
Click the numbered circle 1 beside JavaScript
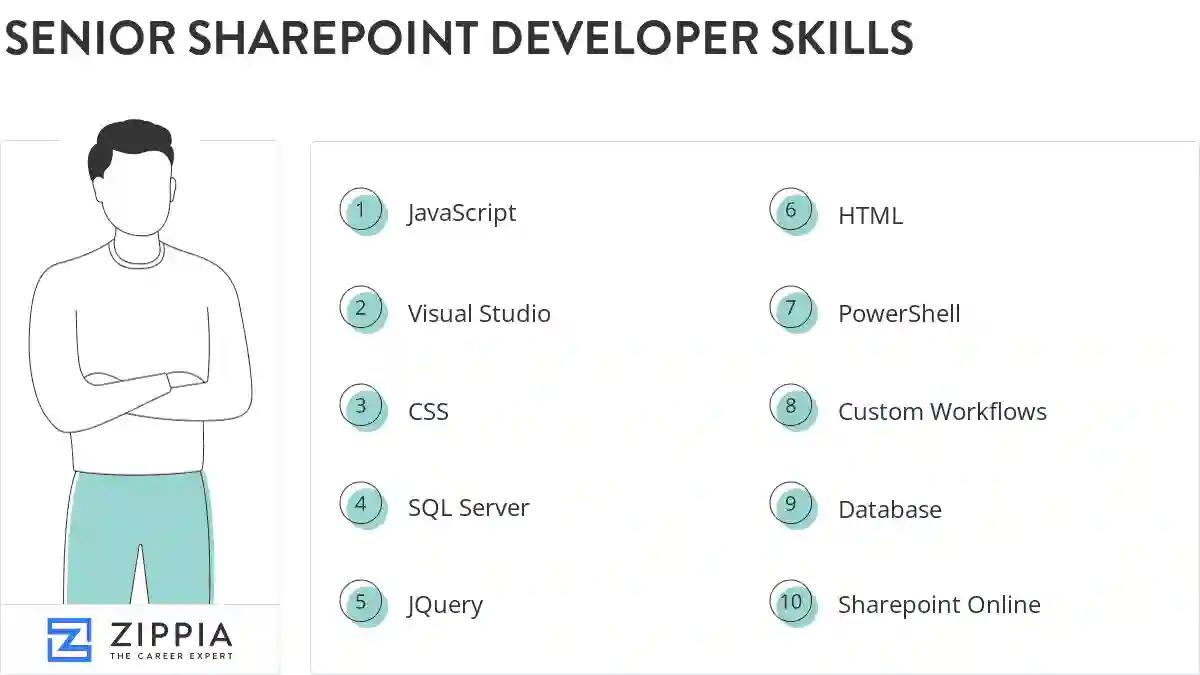pyautogui.click(x=362, y=210)
